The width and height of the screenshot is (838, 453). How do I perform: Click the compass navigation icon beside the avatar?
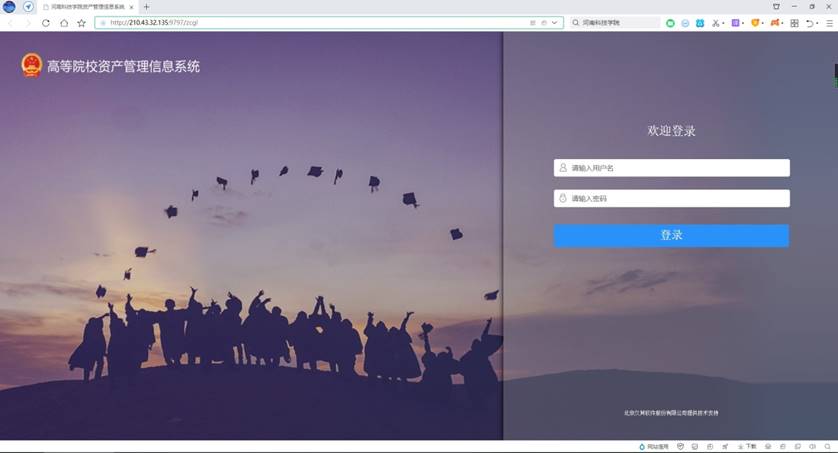28,7
